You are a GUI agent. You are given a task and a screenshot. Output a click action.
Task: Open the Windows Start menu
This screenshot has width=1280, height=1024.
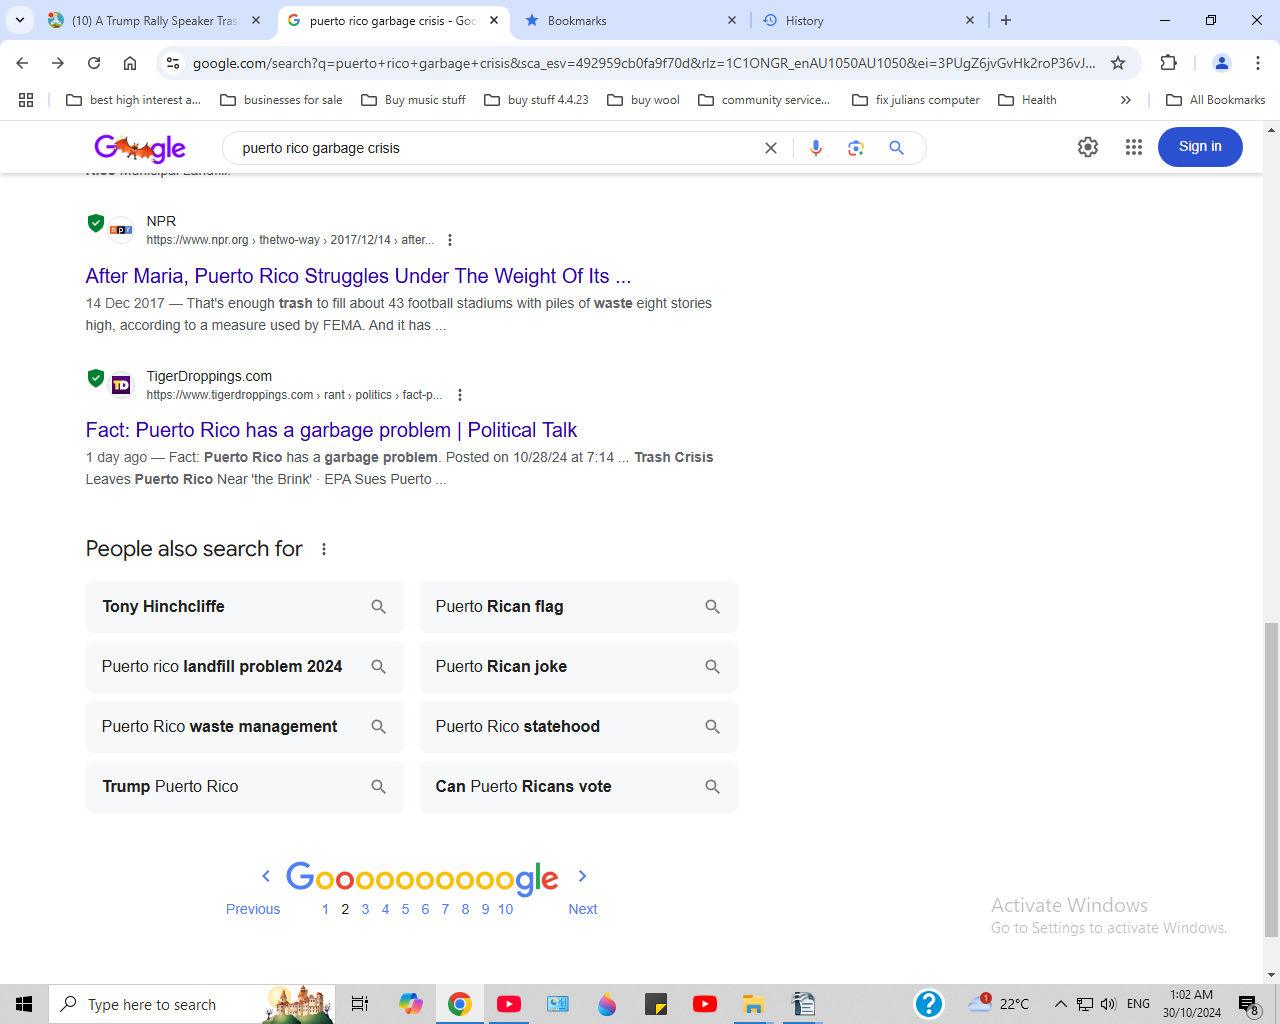pos(24,1004)
